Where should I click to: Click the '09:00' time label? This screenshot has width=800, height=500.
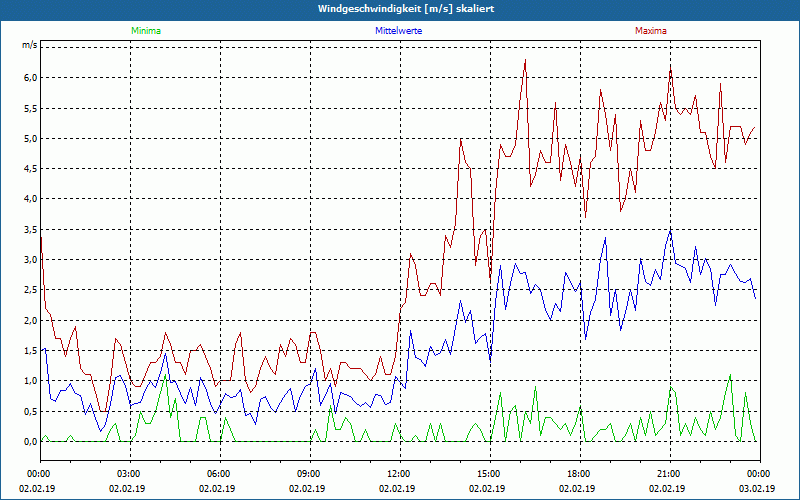point(308,474)
